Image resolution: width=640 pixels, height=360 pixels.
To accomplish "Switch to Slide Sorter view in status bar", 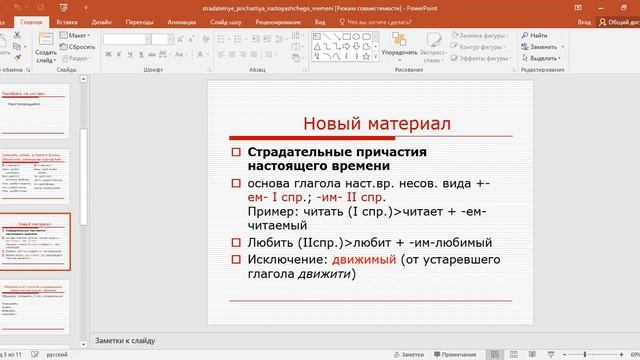I will pyautogui.click(x=513, y=354).
